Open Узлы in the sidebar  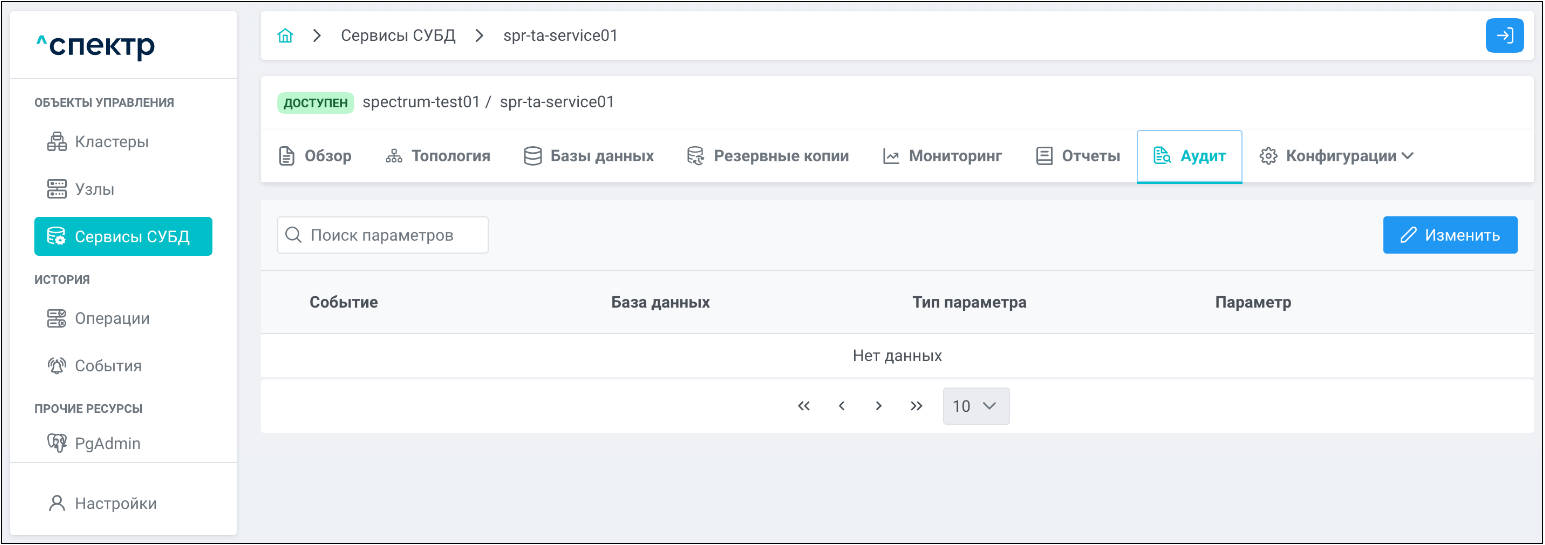point(94,189)
